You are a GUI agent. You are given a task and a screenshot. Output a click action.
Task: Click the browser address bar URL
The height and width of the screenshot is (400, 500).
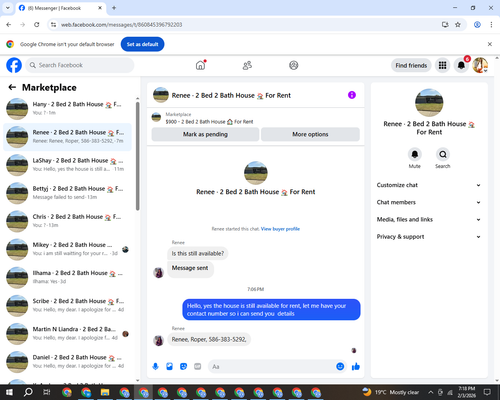click(121, 25)
